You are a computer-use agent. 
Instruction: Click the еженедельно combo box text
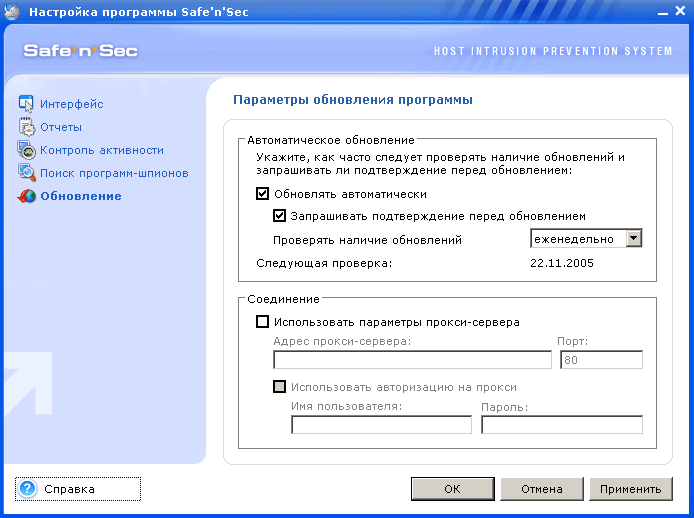[574, 239]
